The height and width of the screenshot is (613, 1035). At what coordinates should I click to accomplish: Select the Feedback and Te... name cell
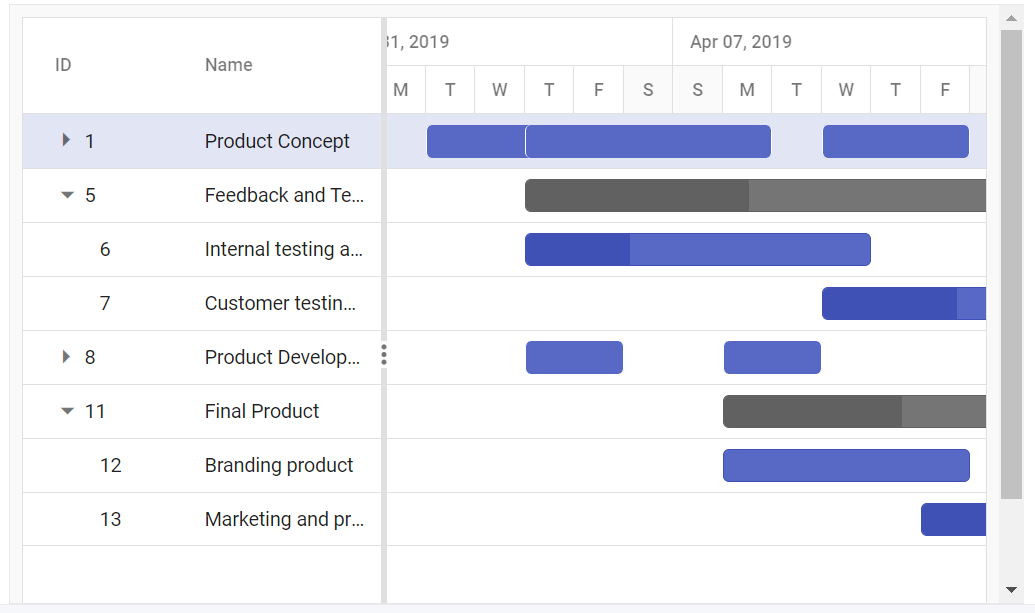pos(284,195)
